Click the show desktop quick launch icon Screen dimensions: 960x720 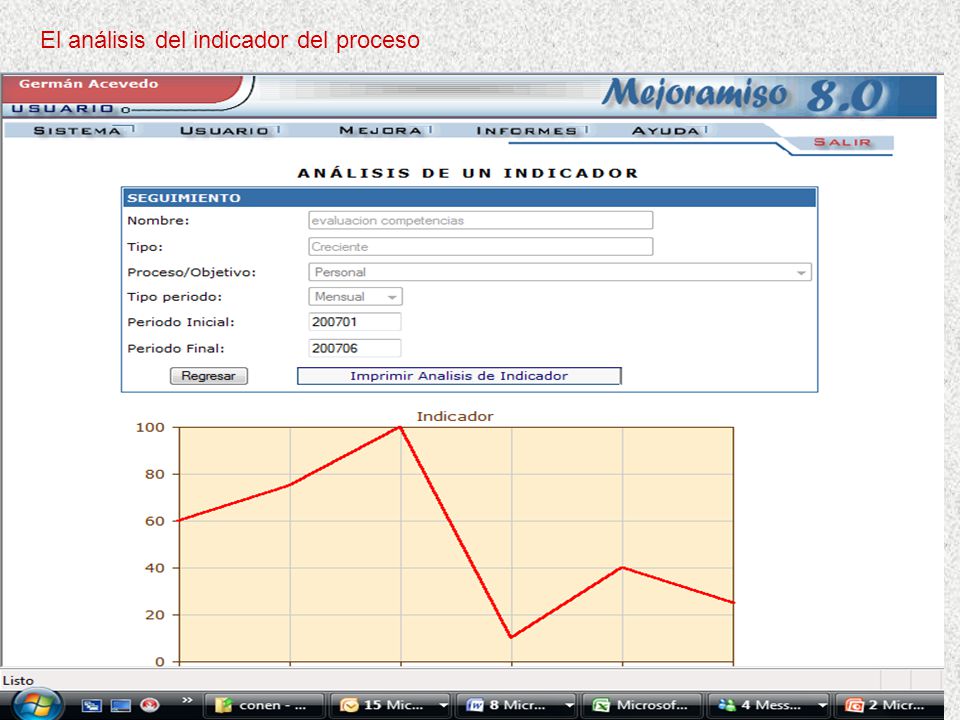(x=121, y=705)
